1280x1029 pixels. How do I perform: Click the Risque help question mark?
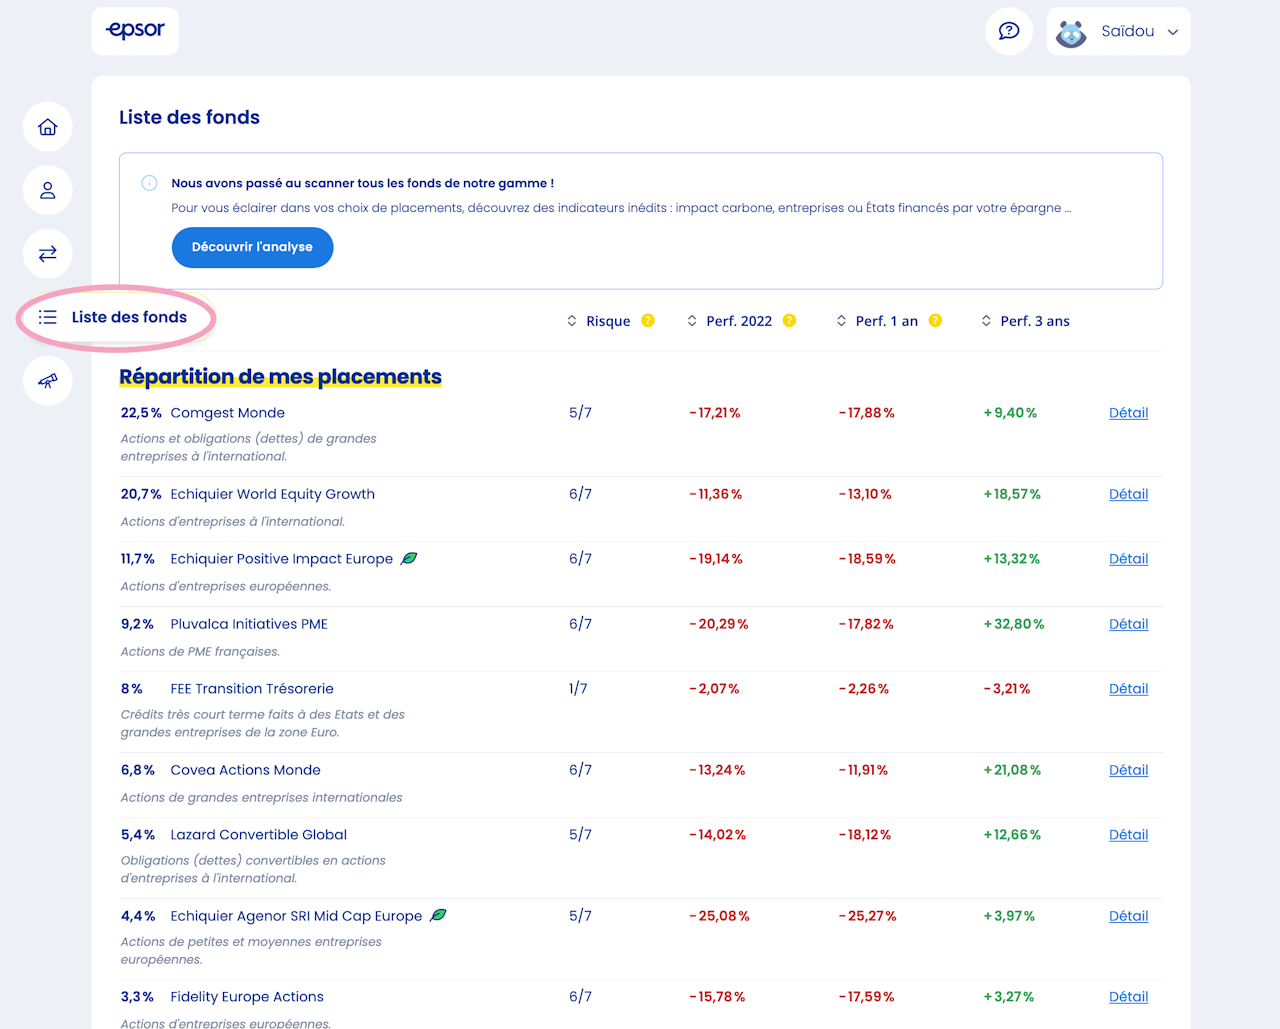(x=648, y=321)
